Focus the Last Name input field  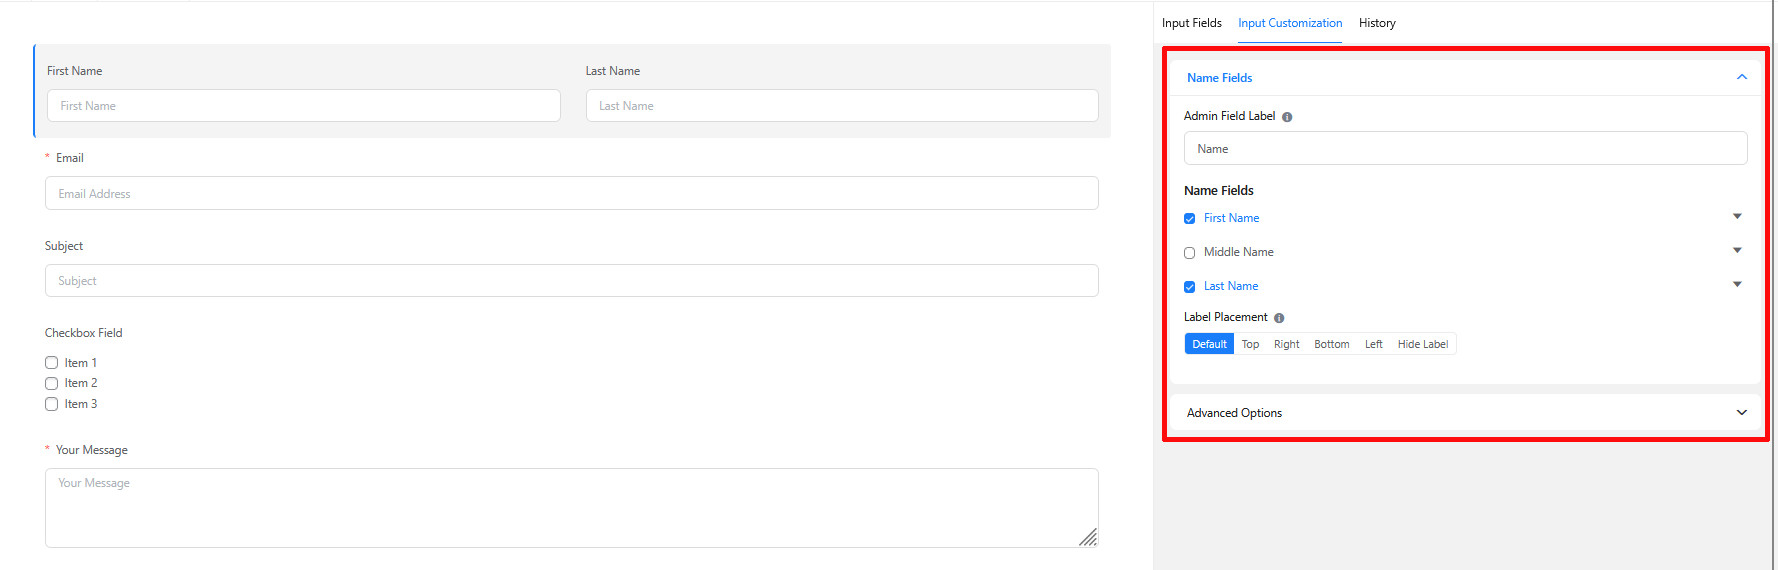pos(842,106)
